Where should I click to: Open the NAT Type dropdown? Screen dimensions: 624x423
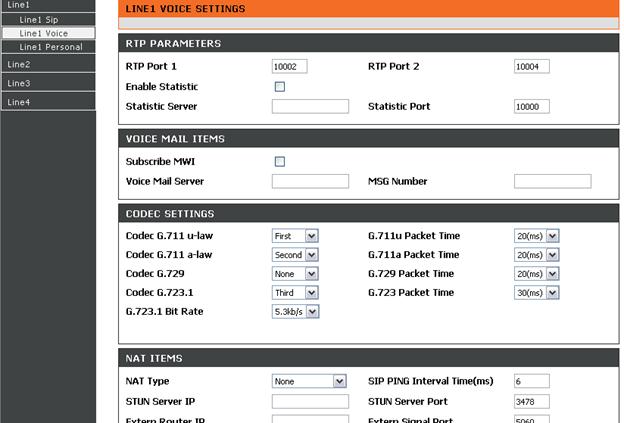pos(309,381)
